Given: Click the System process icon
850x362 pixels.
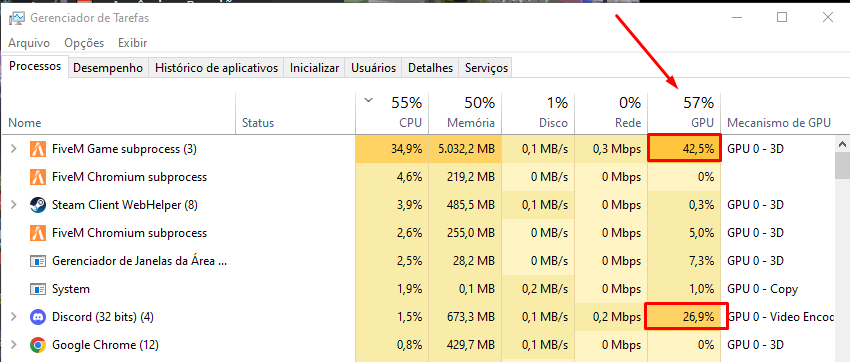Looking at the screenshot, I should (37, 289).
